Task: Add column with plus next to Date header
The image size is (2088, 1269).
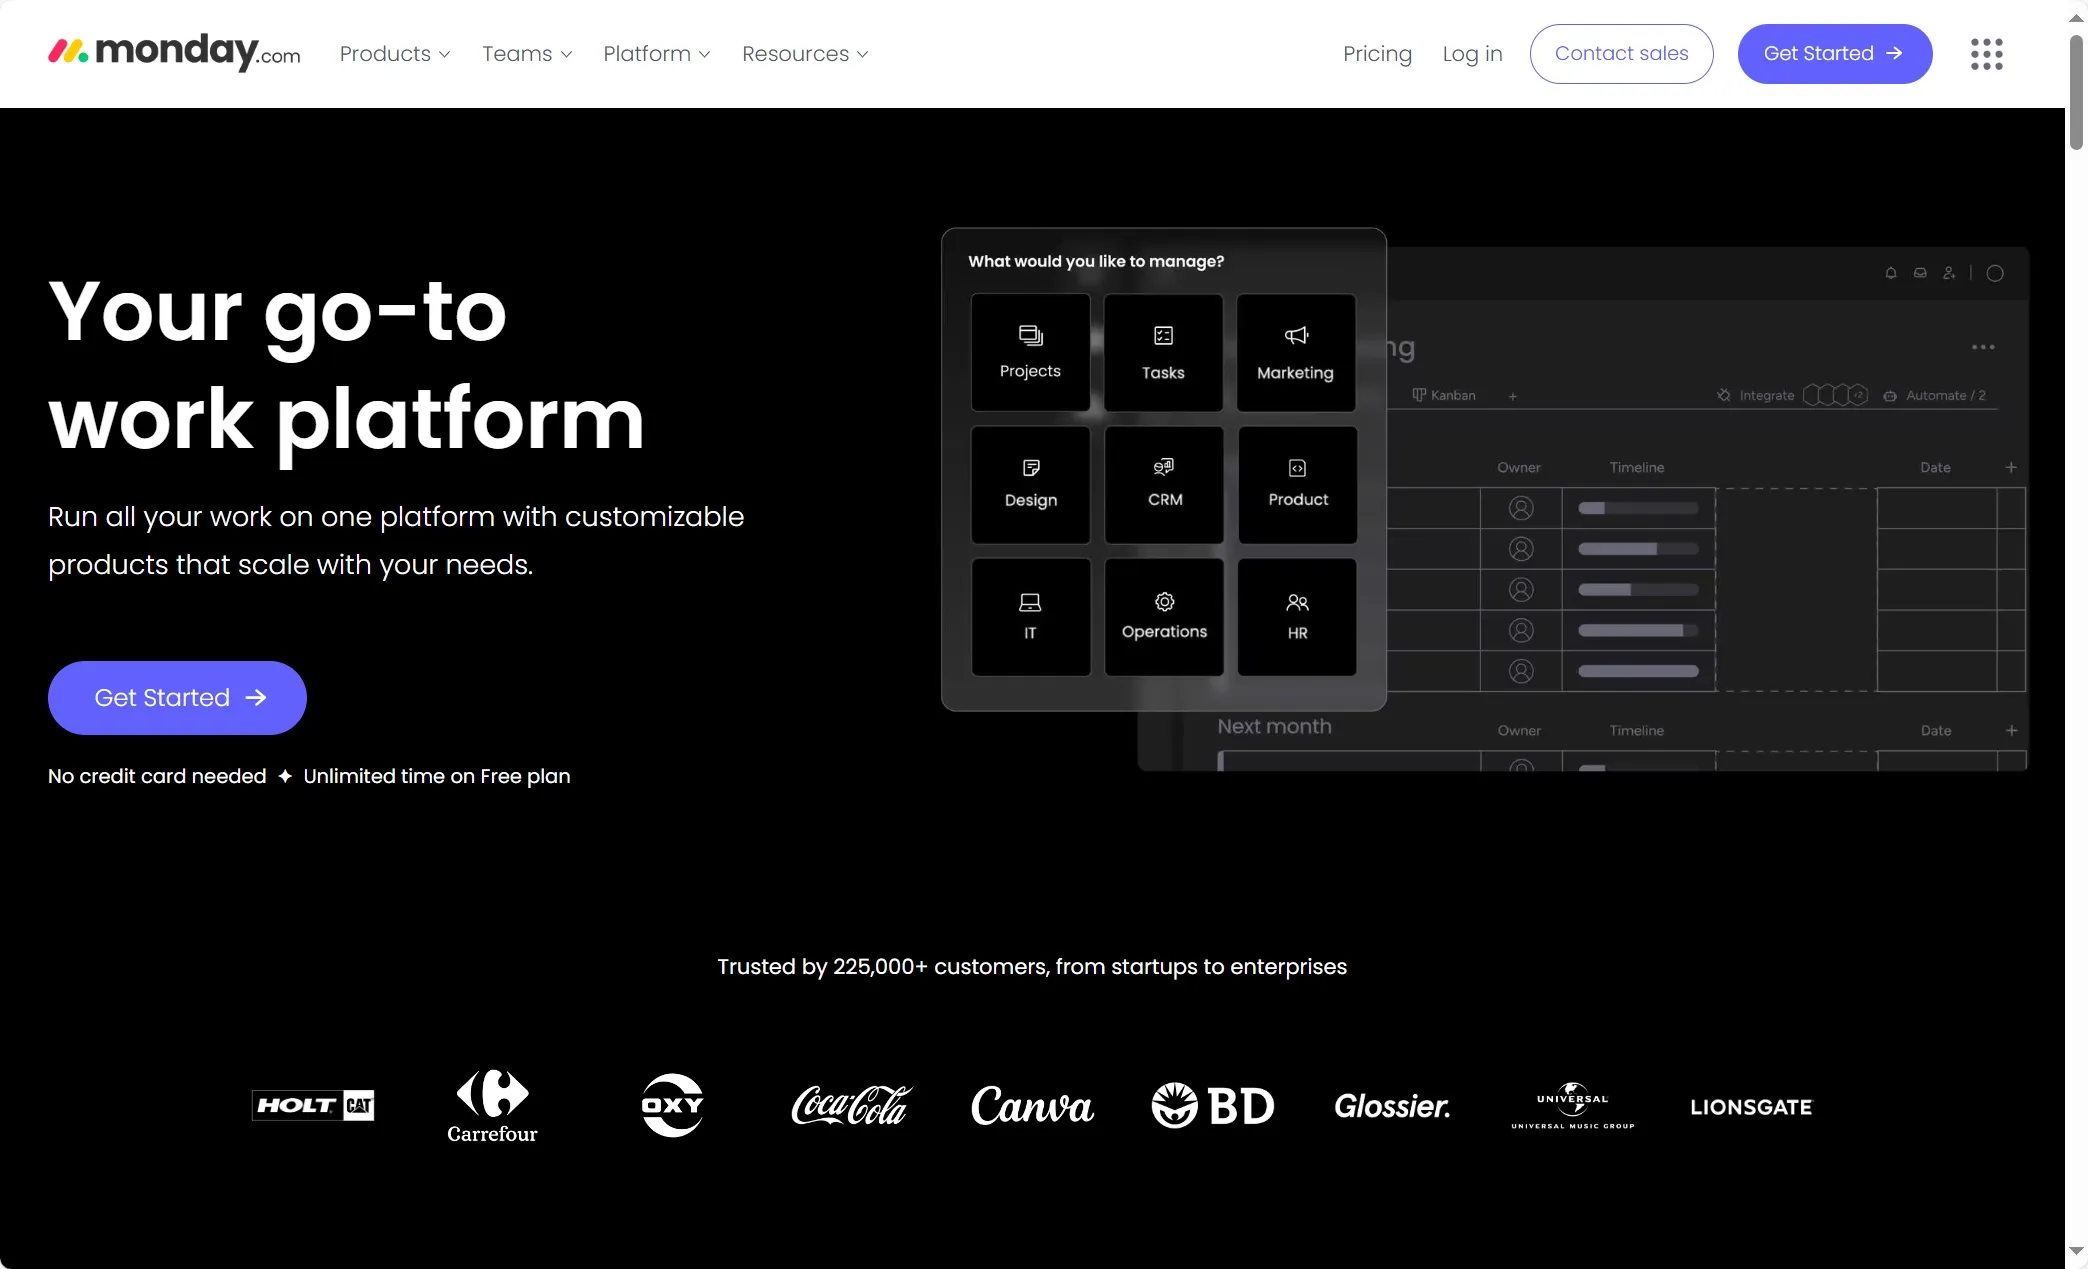Action: 2011,467
